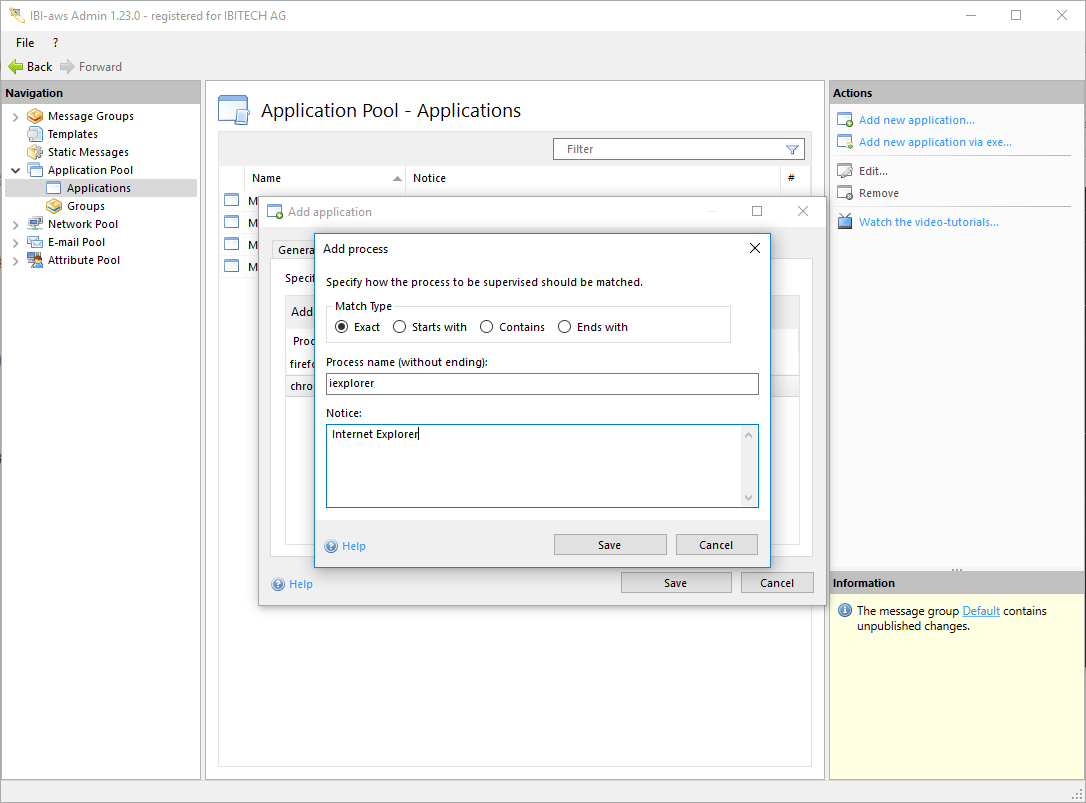This screenshot has width=1086, height=803.
Task: Select the Starts with match type
Action: click(400, 327)
